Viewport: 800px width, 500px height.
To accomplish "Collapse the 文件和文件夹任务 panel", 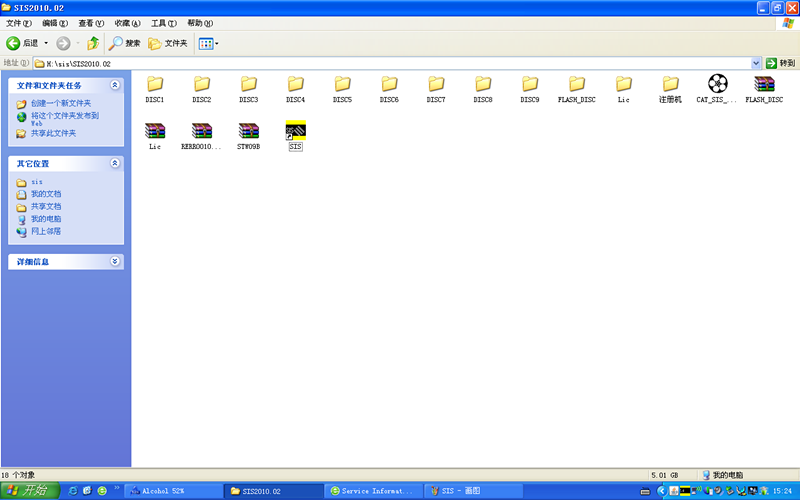I will pos(115,85).
